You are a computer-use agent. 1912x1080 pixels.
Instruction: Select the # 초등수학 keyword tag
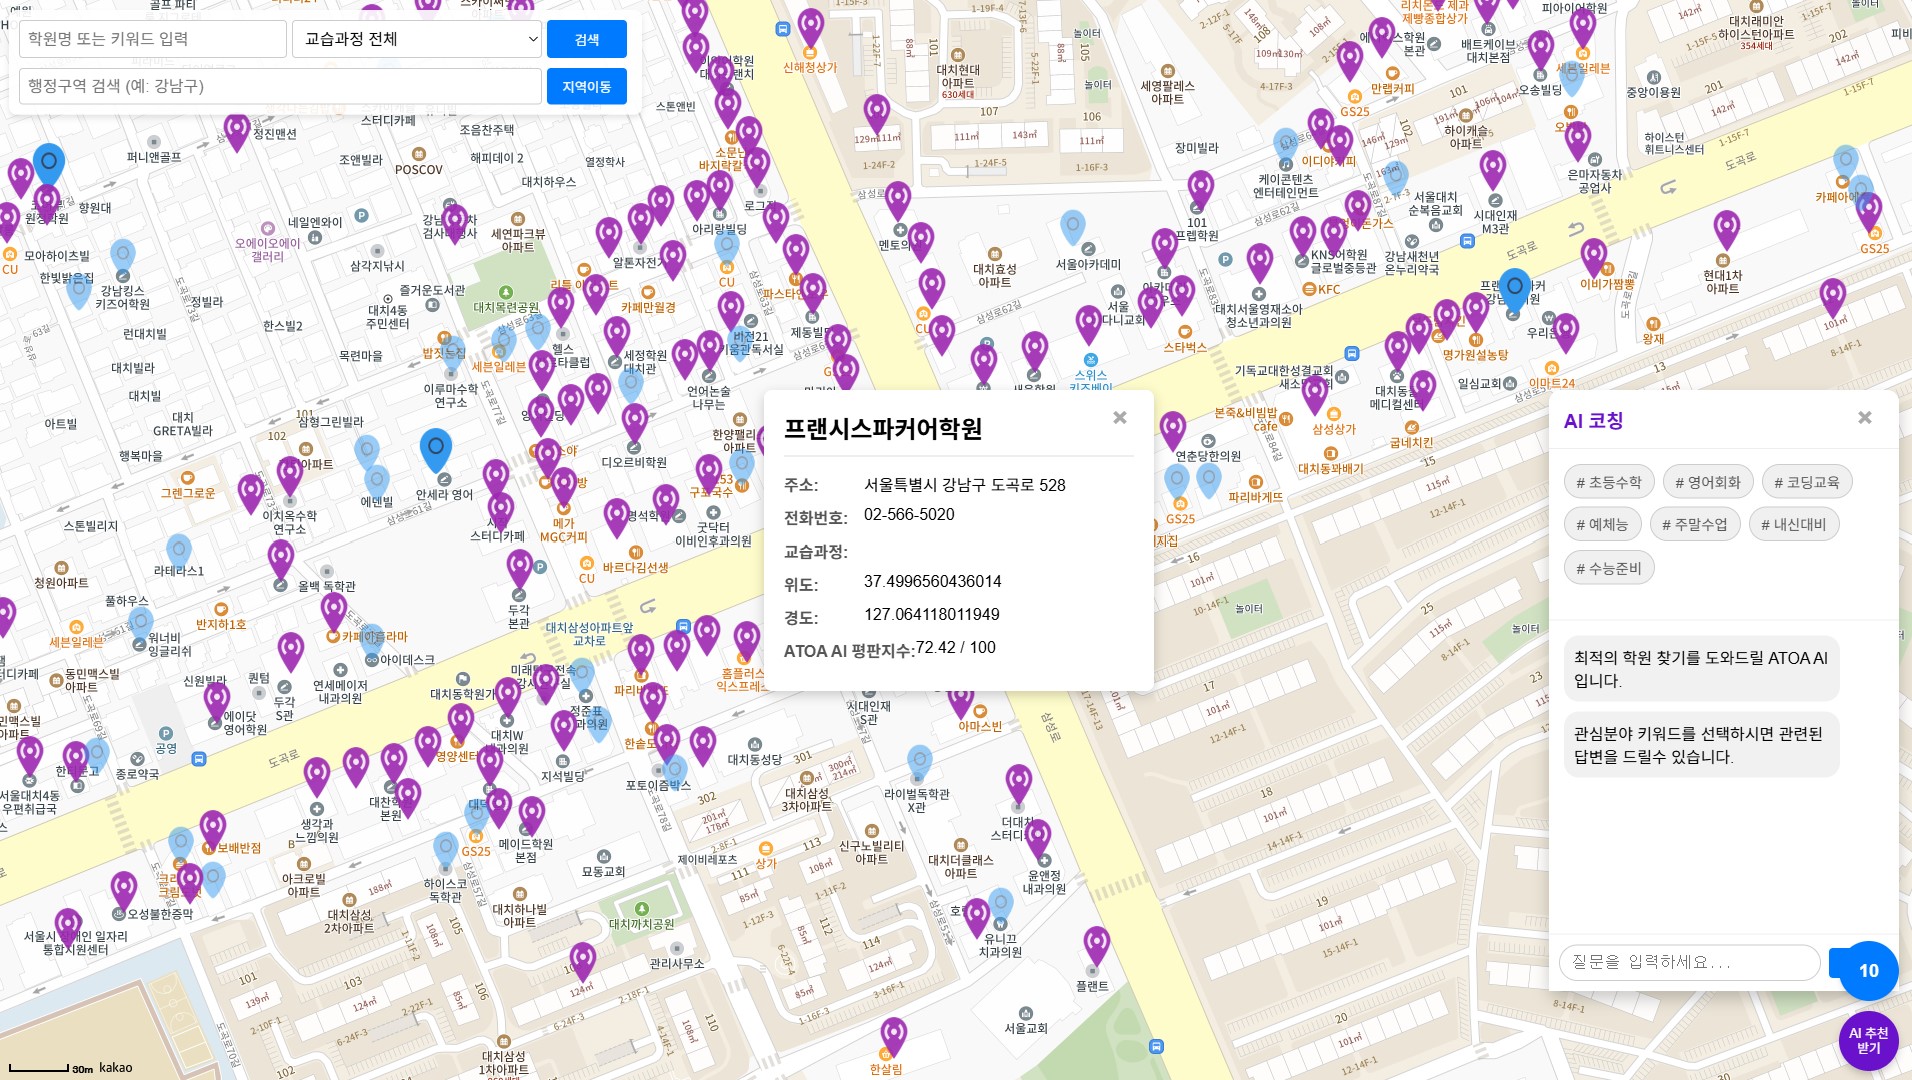(x=1608, y=482)
